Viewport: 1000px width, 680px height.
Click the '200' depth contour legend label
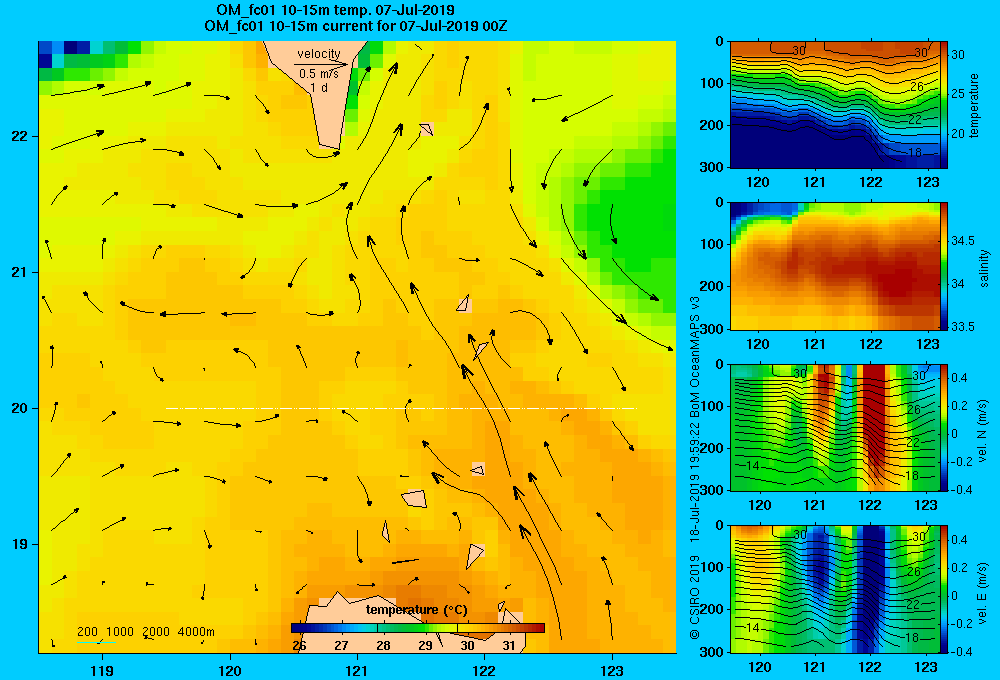pyautogui.click(x=87, y=632)
